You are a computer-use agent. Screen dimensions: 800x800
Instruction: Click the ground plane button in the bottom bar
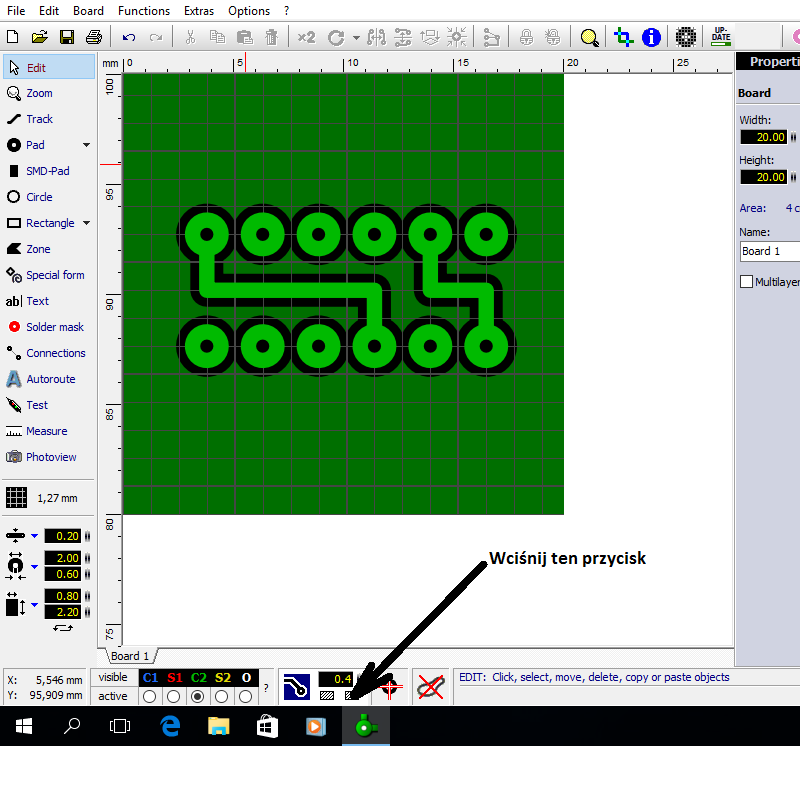(x=296, y=686)
